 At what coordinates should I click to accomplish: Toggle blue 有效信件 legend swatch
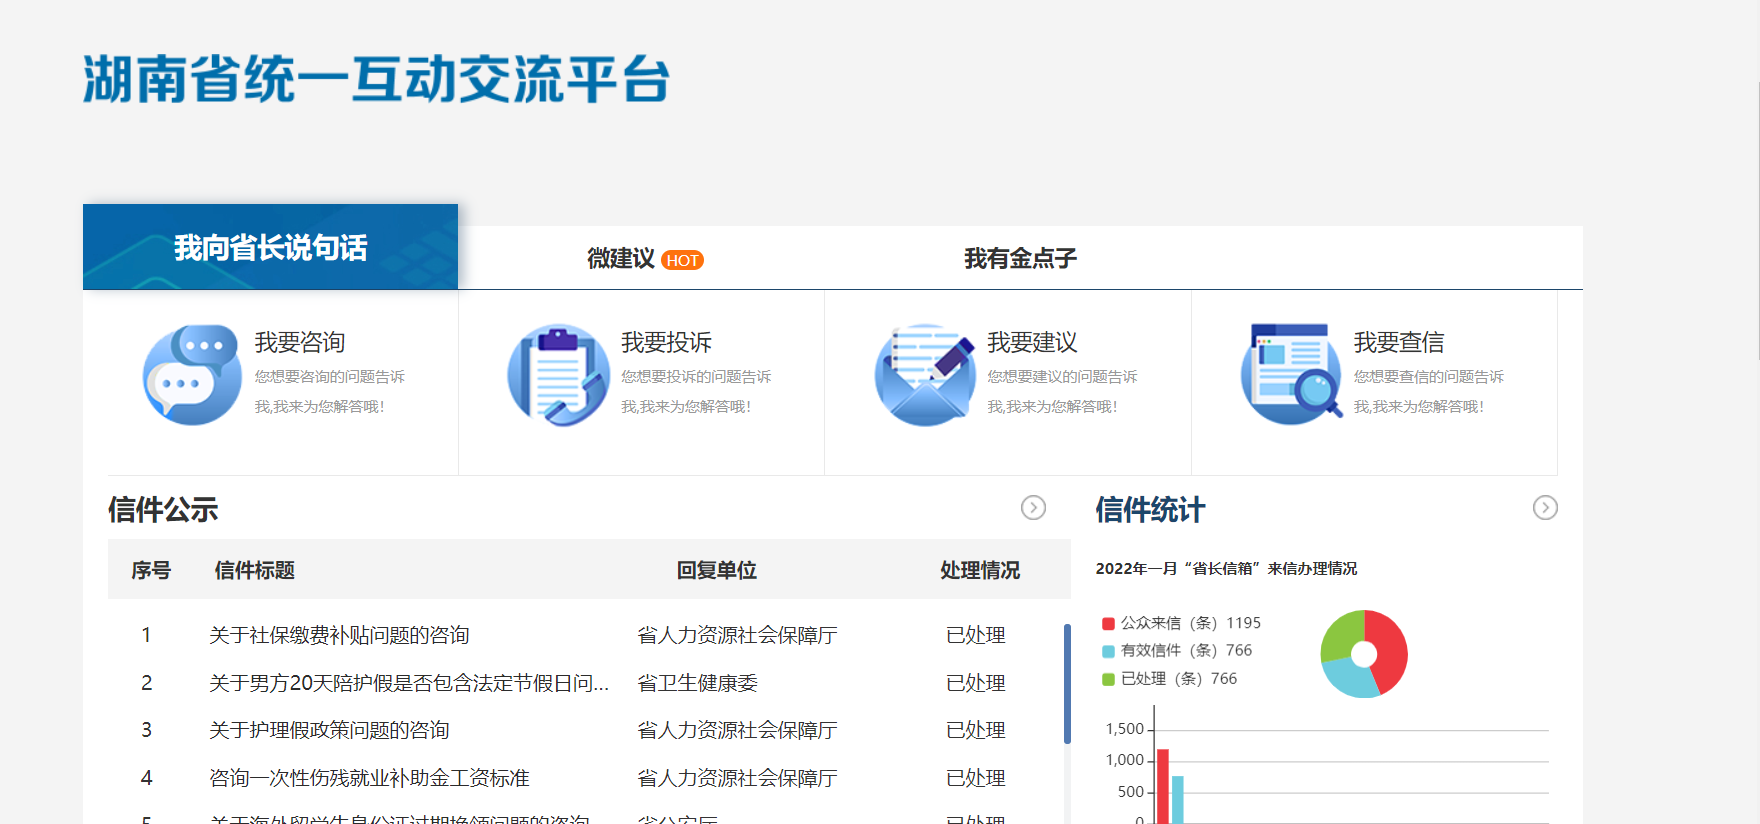[1108, 652]
